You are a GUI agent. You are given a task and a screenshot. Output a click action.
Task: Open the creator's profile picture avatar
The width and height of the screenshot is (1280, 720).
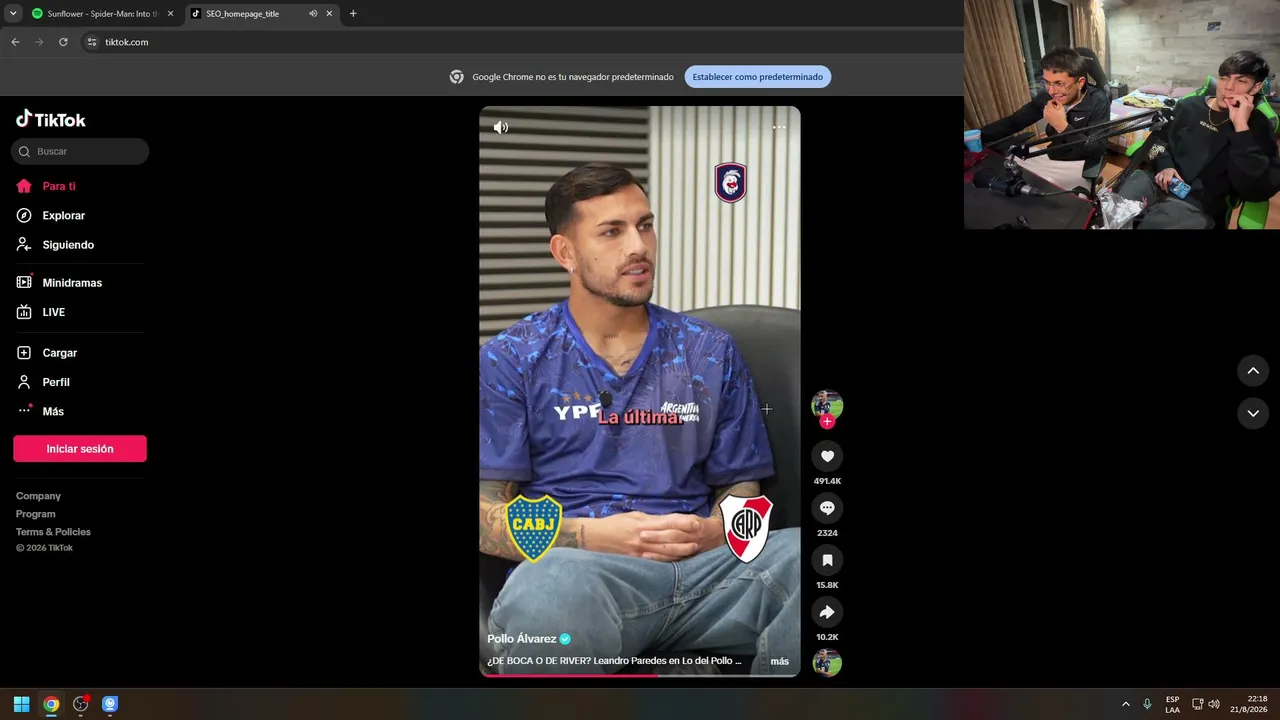[x=827, y=404]
